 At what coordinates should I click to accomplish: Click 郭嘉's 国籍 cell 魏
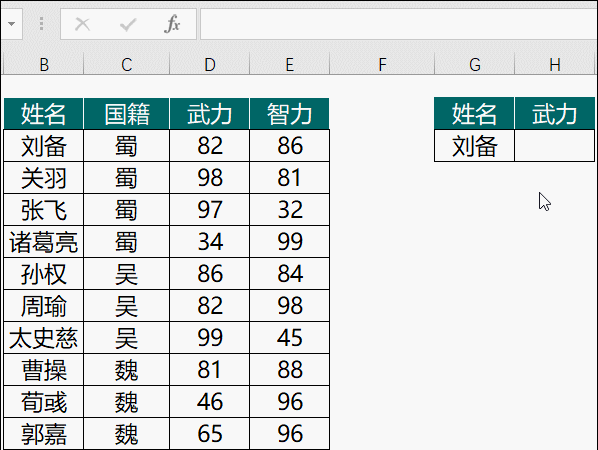(126, 434)
